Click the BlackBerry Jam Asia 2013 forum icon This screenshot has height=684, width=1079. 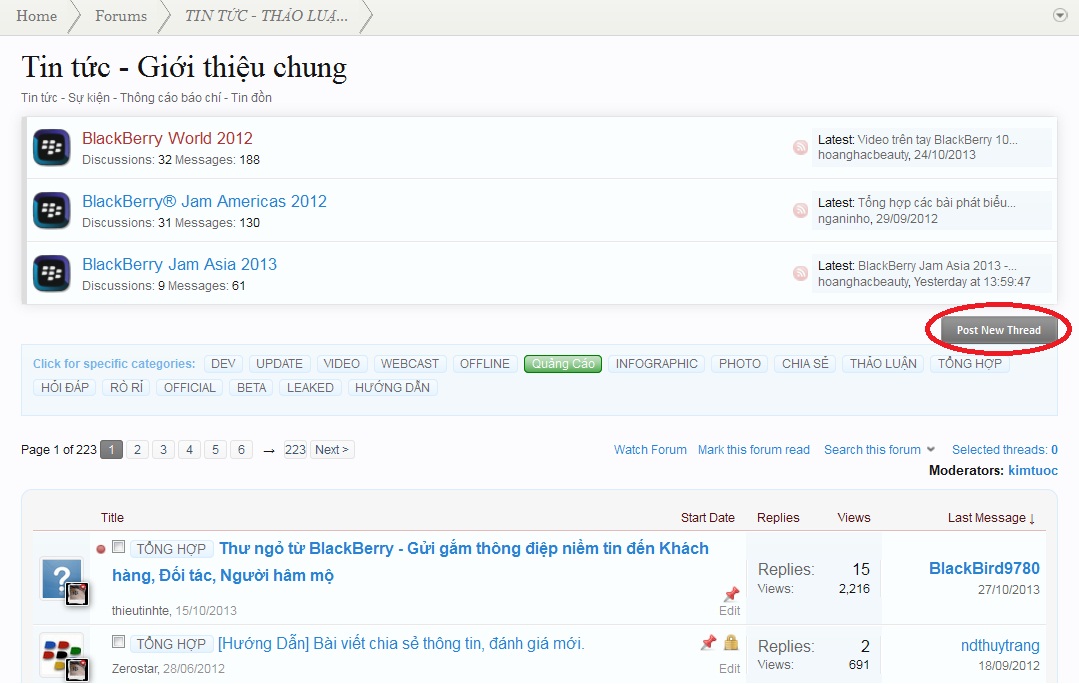pyautogui.click(x=52, y=273)
